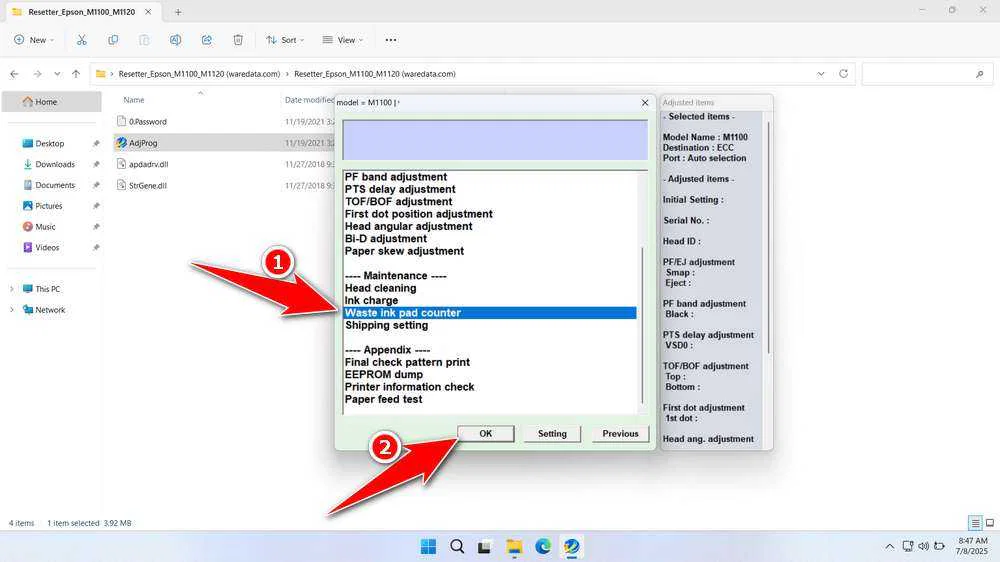Refresh the current folder view
The height and width of the screenshot is (562, 1000).
843,74
